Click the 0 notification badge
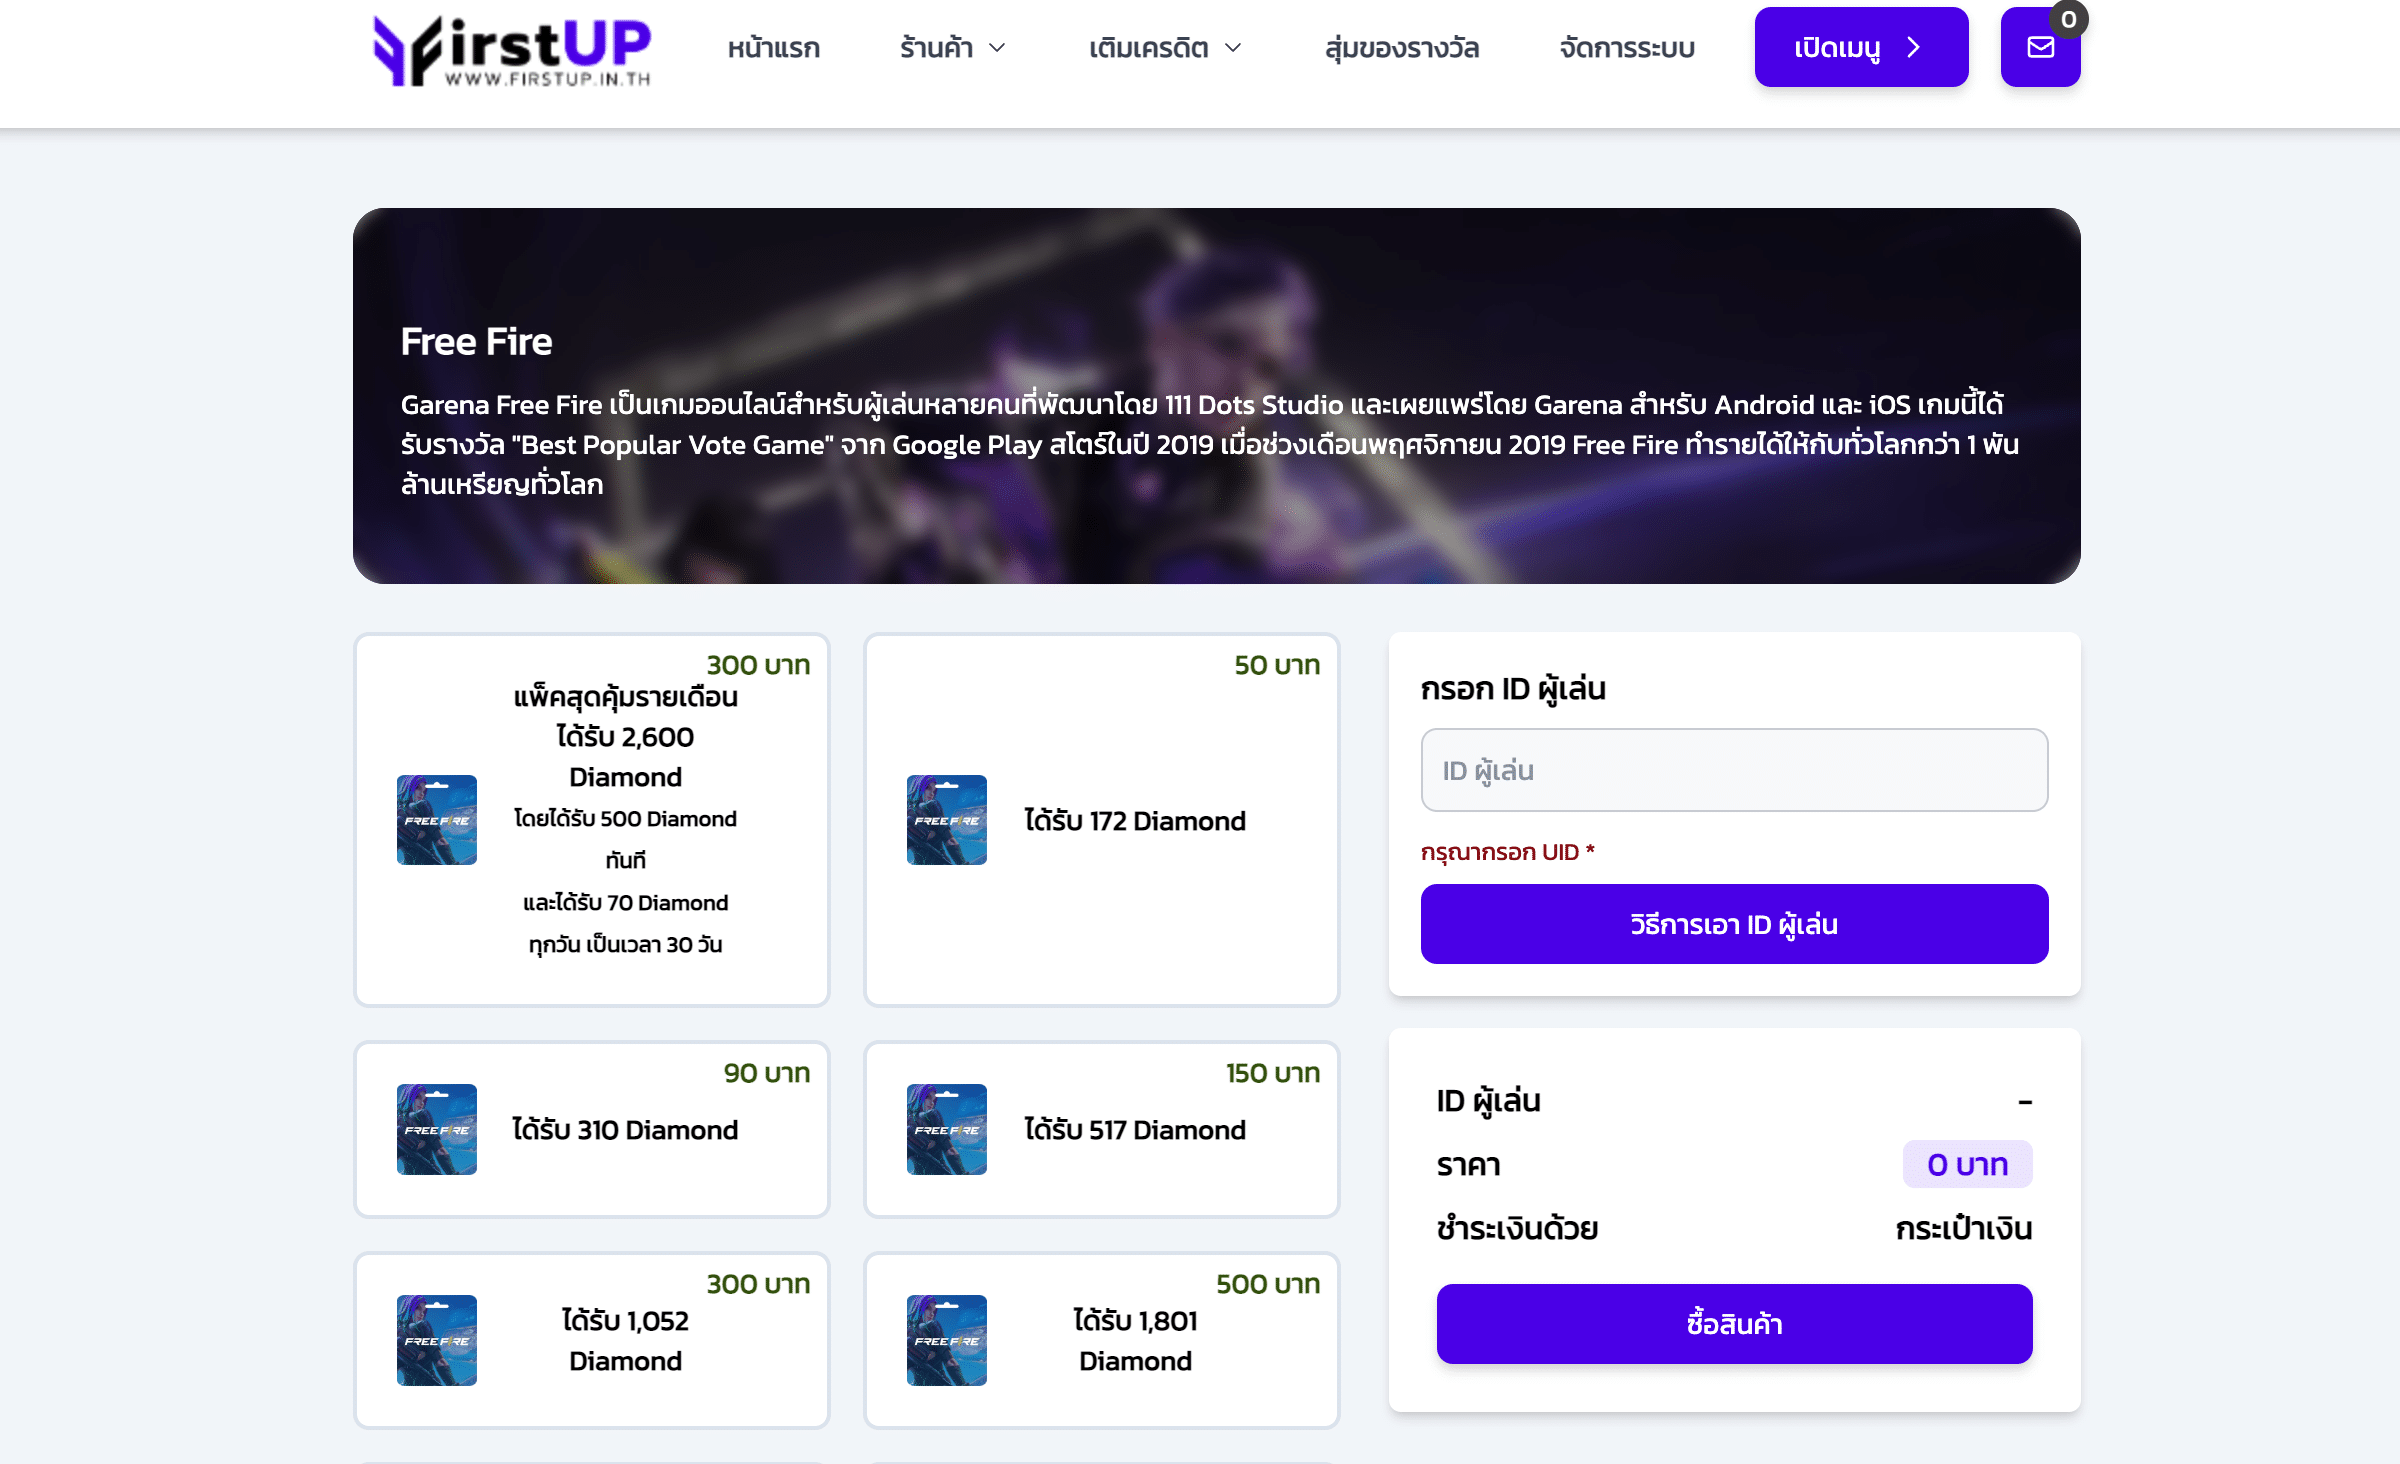The height and width of the screenshot is (1464, 2400). point(2068,19)
